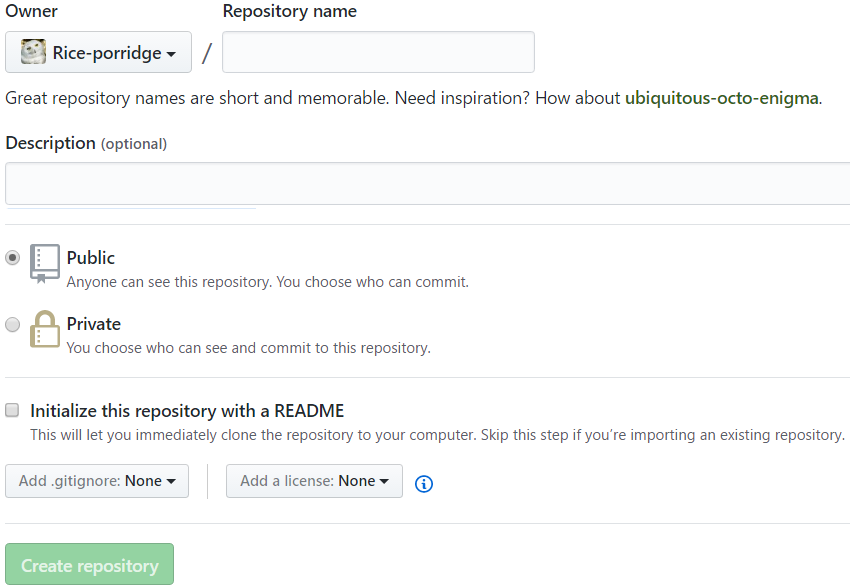Click the "Initialize this repository with a README" label

coord(187,411)
